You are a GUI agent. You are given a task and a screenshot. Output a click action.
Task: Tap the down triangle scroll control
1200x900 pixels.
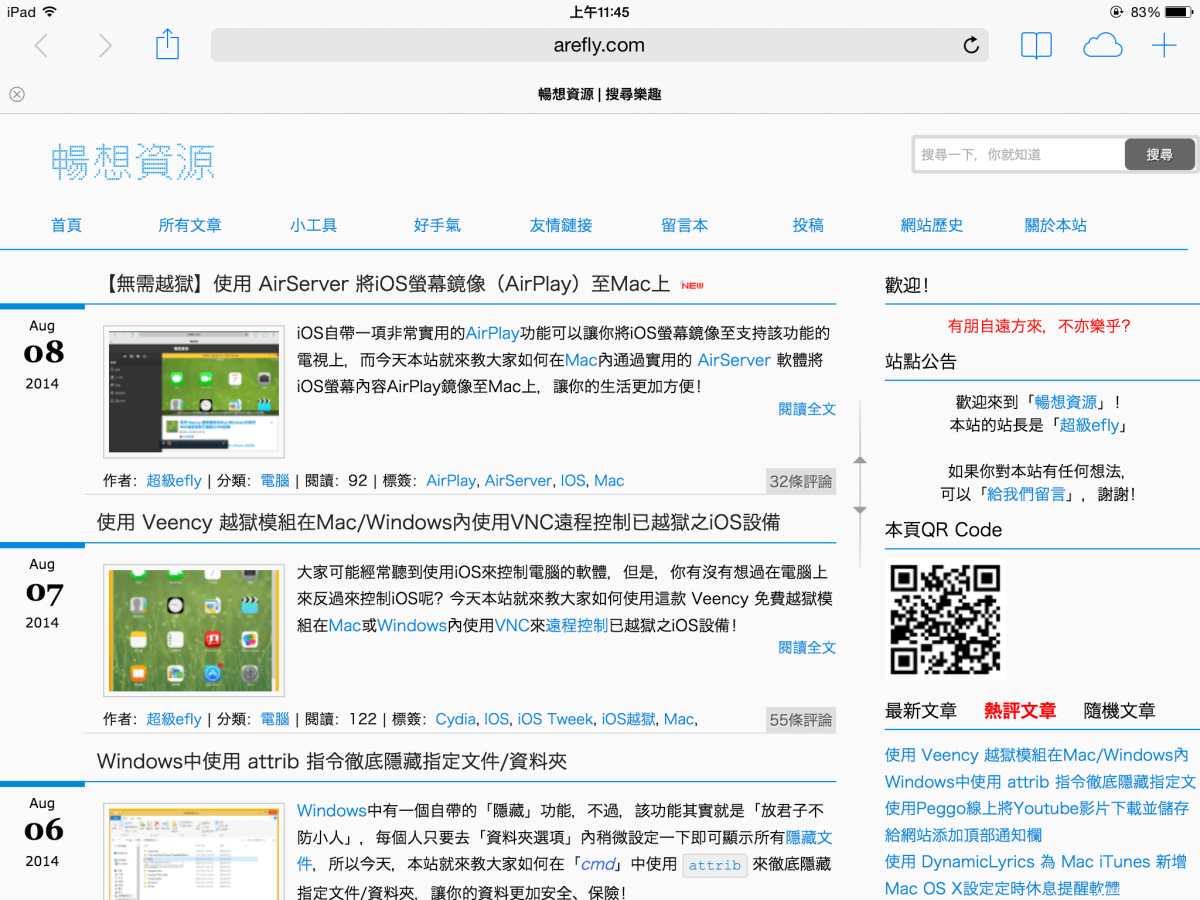(859, 509)
